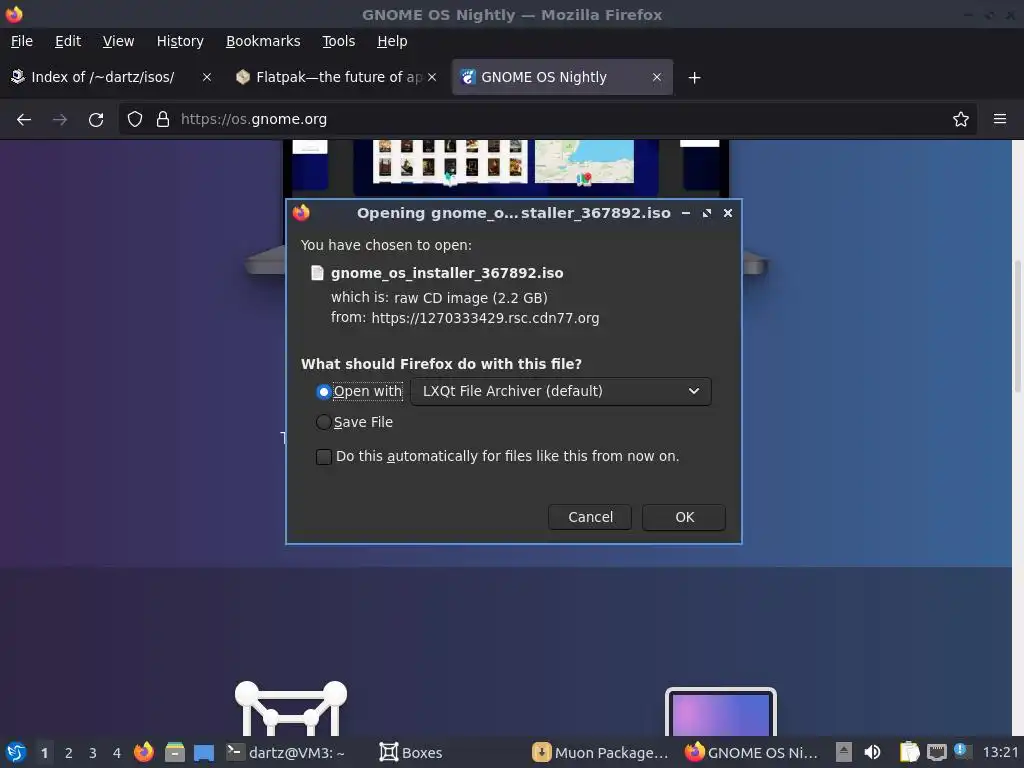Open the Edit menu
This screenshot has width=1024, height=768.
click(x=68, y=41)
